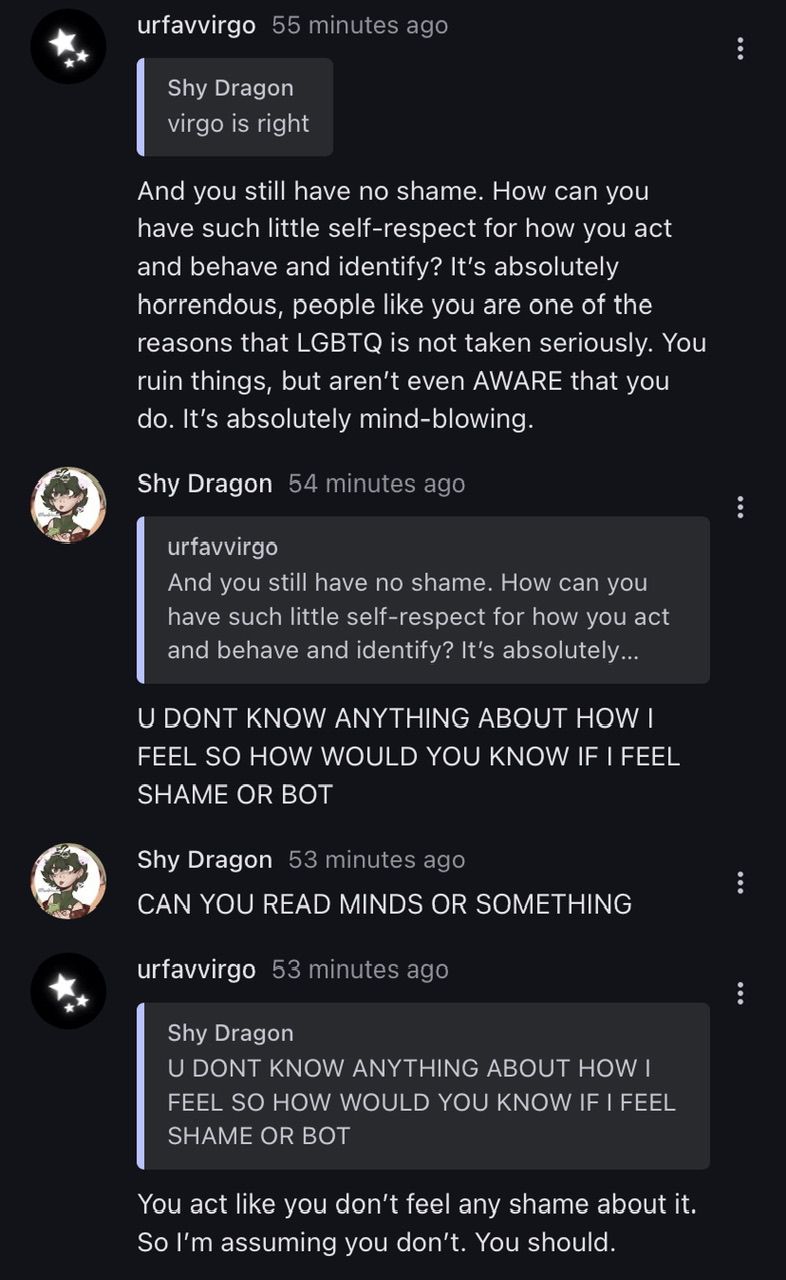Open the Shy Dragon username at 54 minutes ago

tap(204, 484)
